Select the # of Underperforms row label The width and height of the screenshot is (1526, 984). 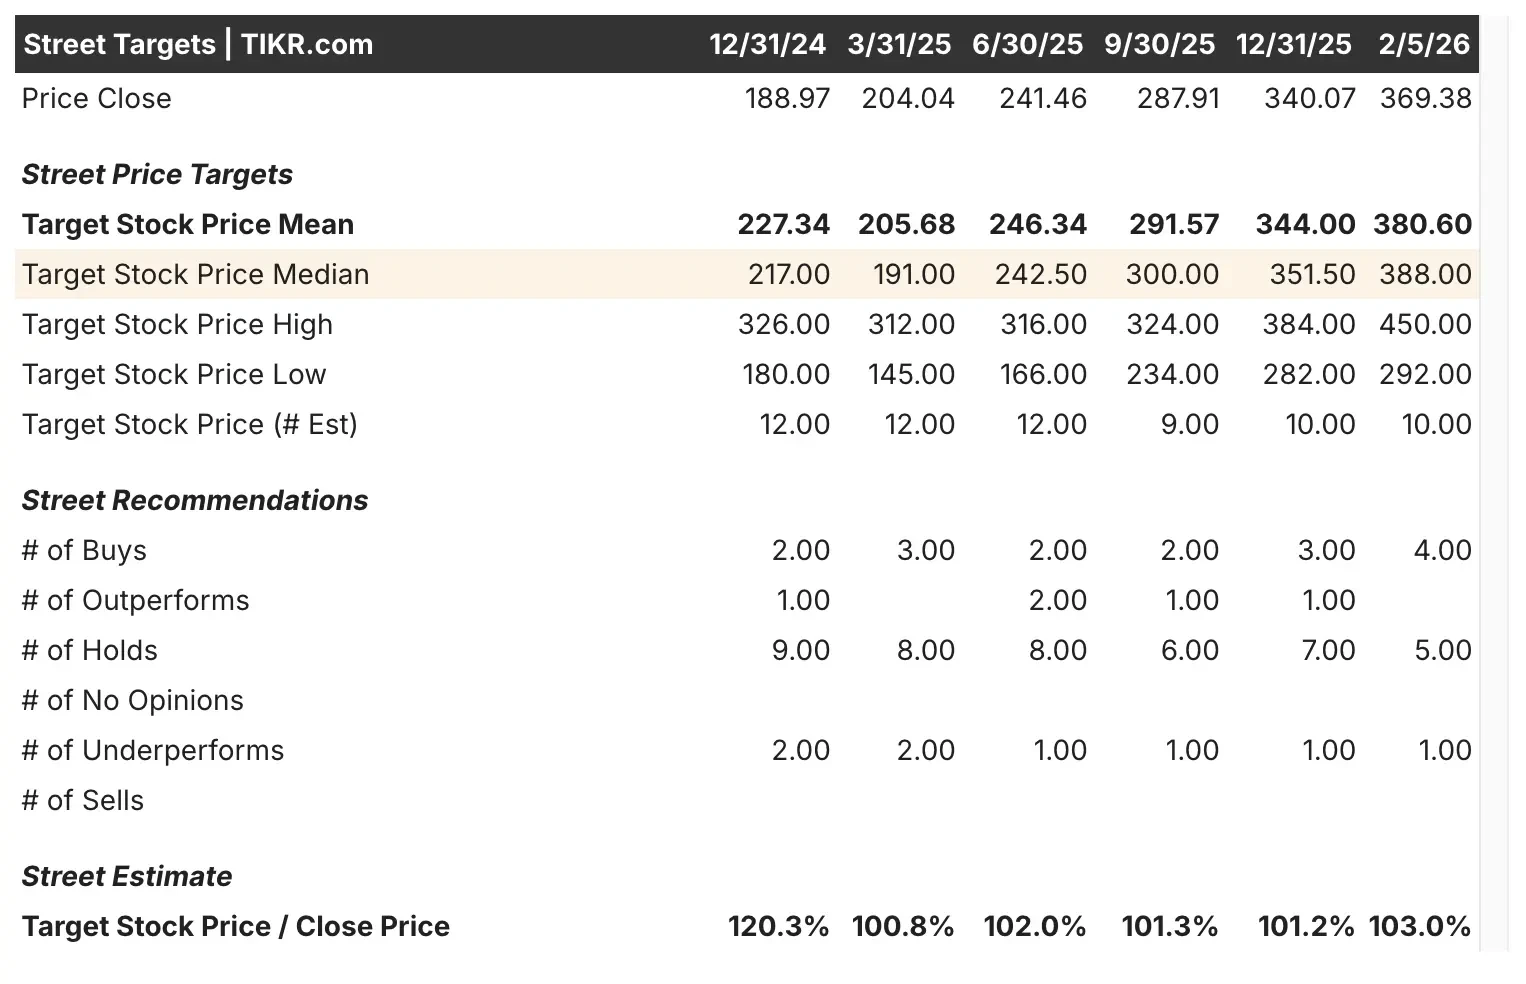tap(153, 750)
